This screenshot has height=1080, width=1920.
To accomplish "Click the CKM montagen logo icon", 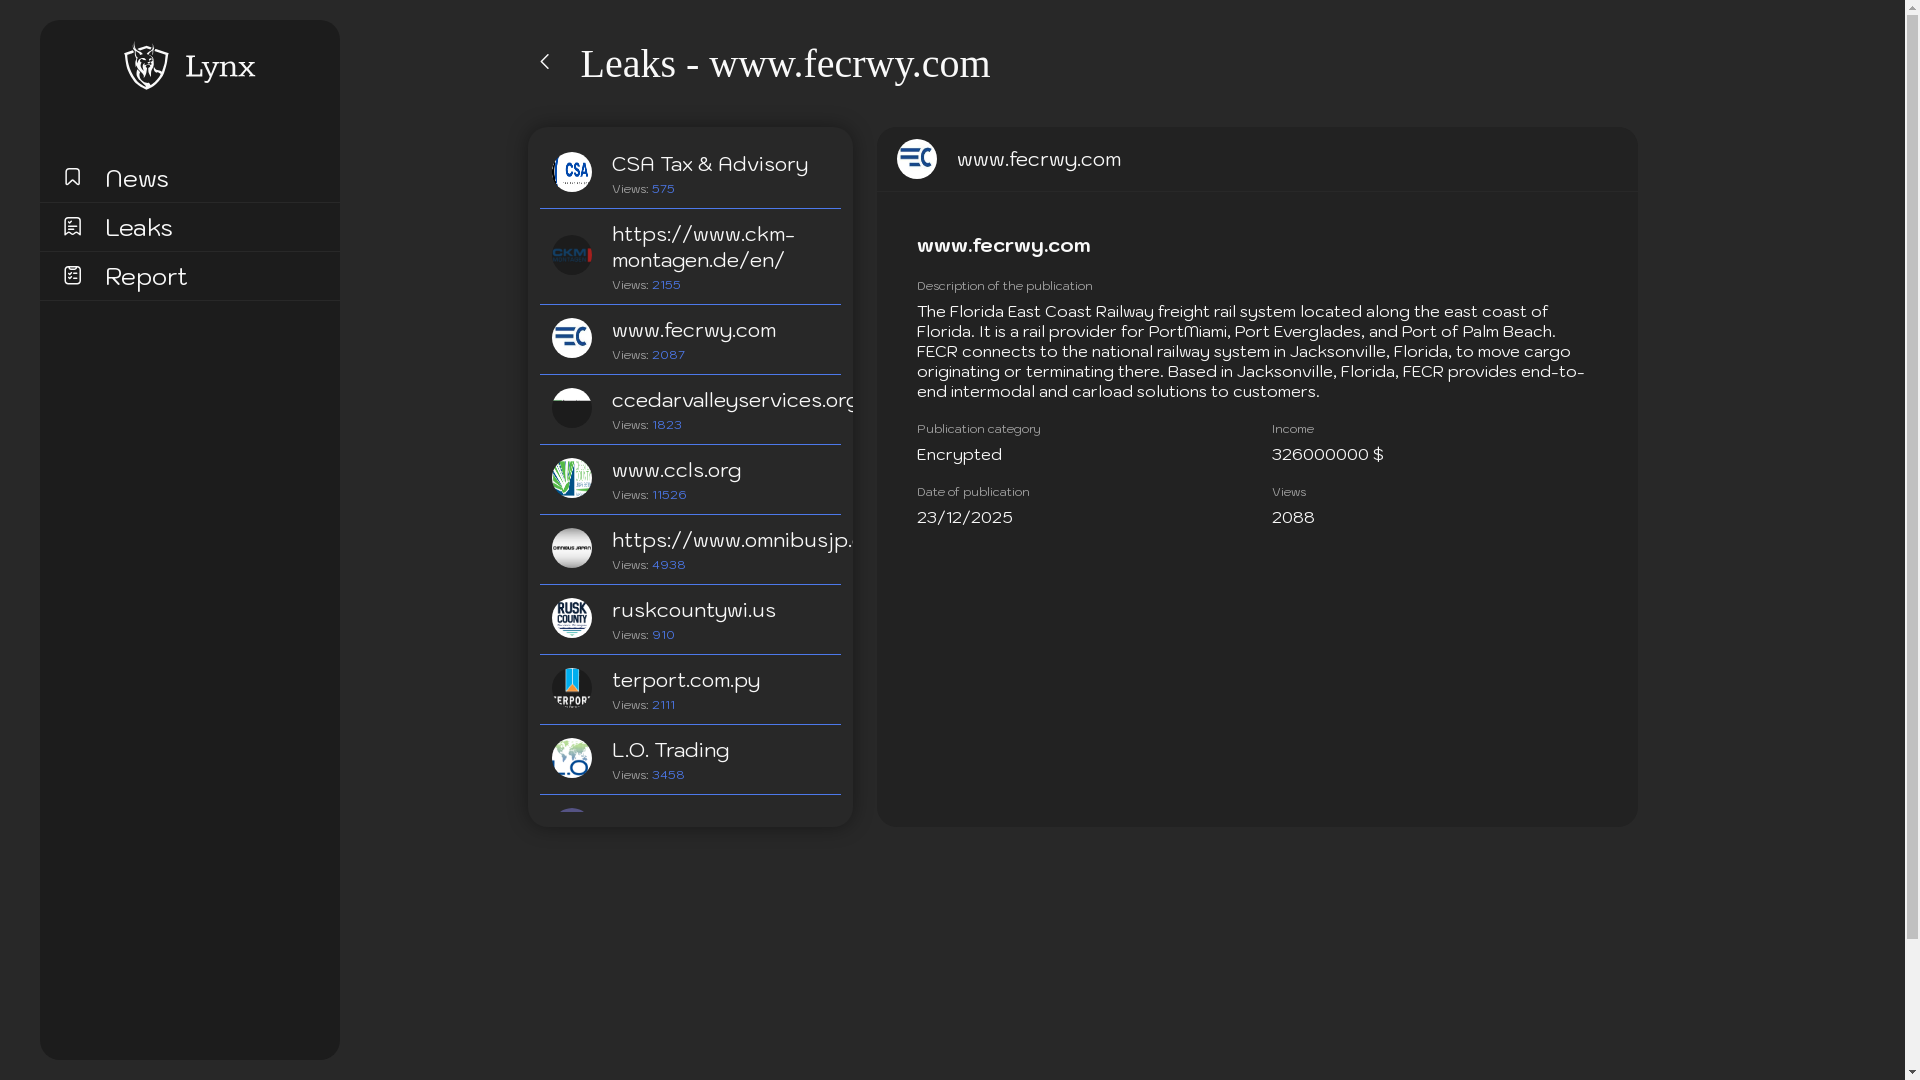I will click(572, 255).
